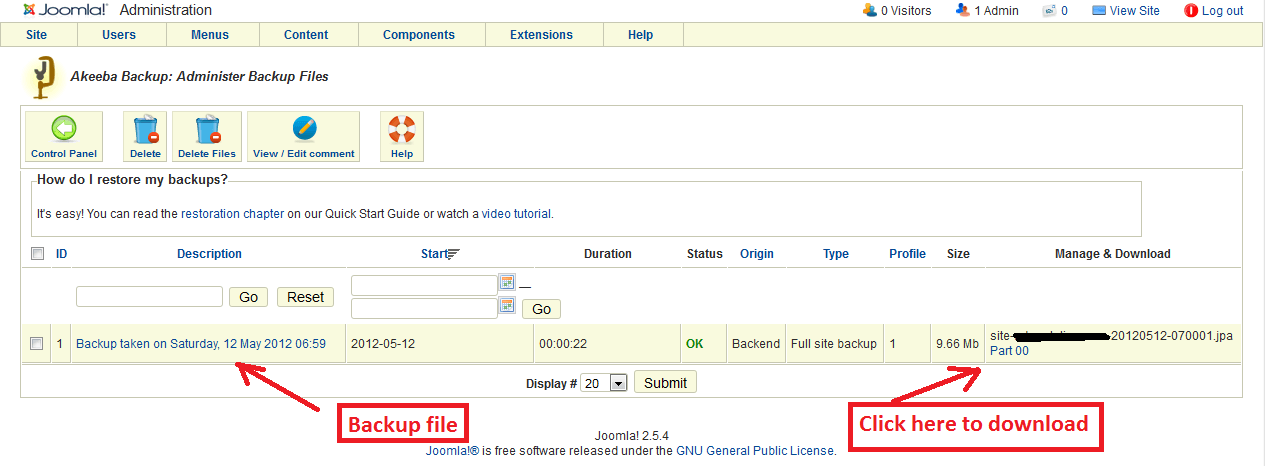The image size is (1265, 466).
Task: Sort table by Start column header
Action: pos(433,254)
